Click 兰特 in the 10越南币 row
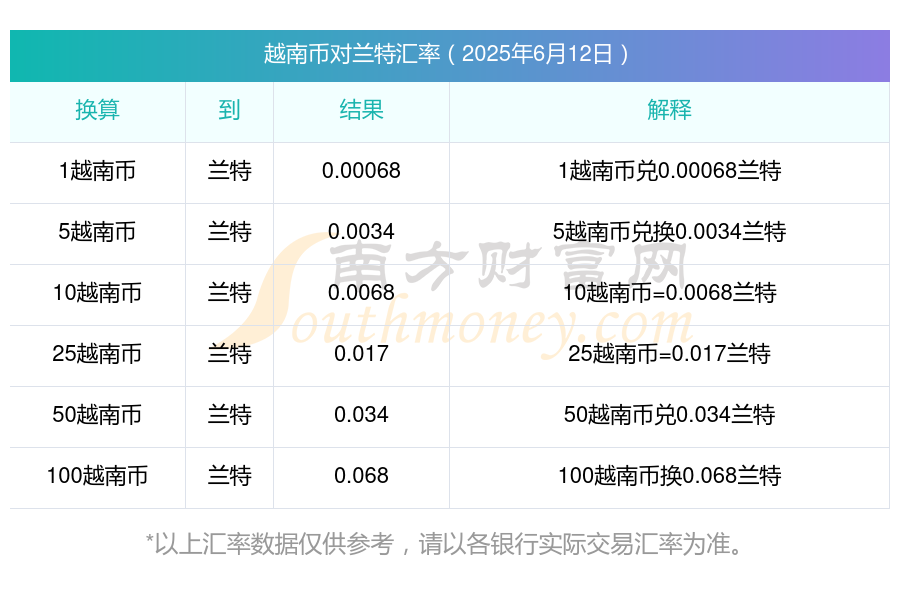900x600 pixels. (230, 293)
